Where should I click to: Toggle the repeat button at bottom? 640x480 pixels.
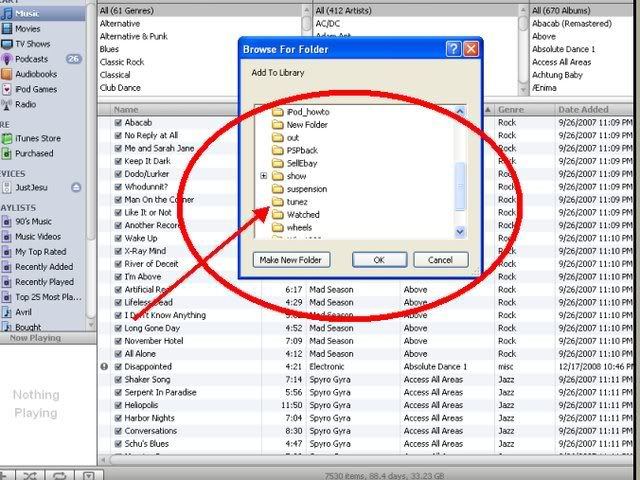58,472
